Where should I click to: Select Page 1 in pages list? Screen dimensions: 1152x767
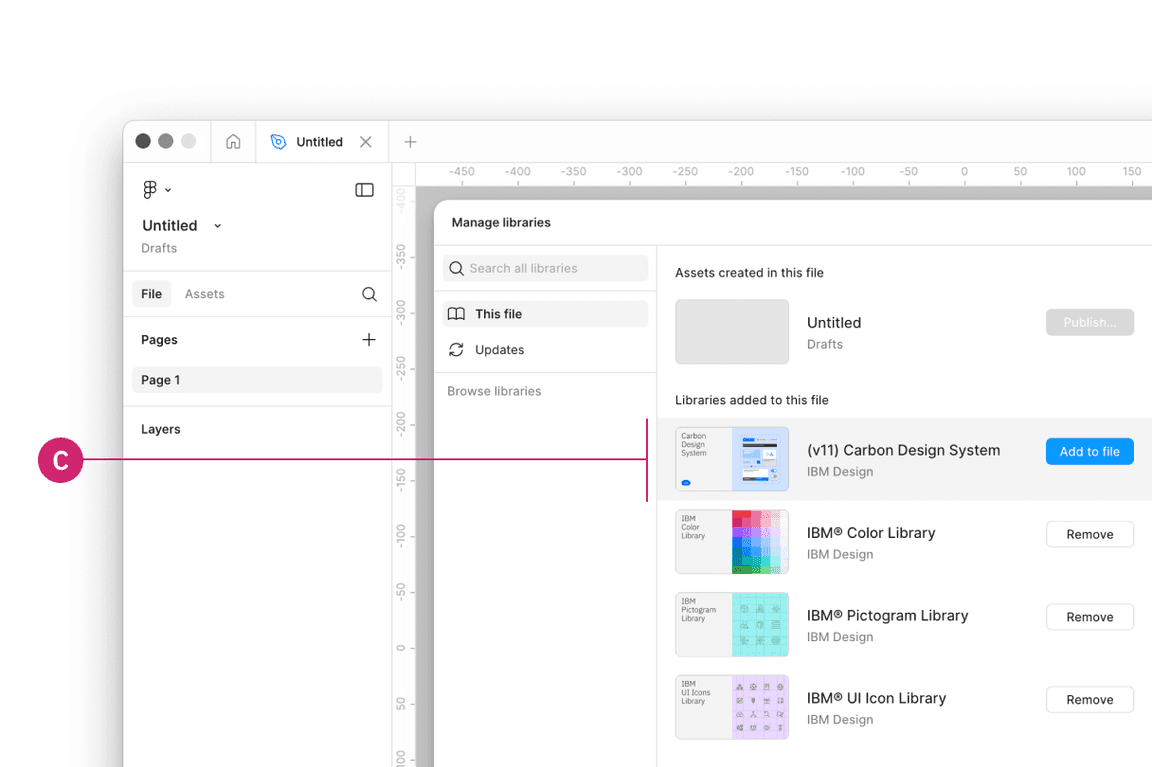click(257, 380)
